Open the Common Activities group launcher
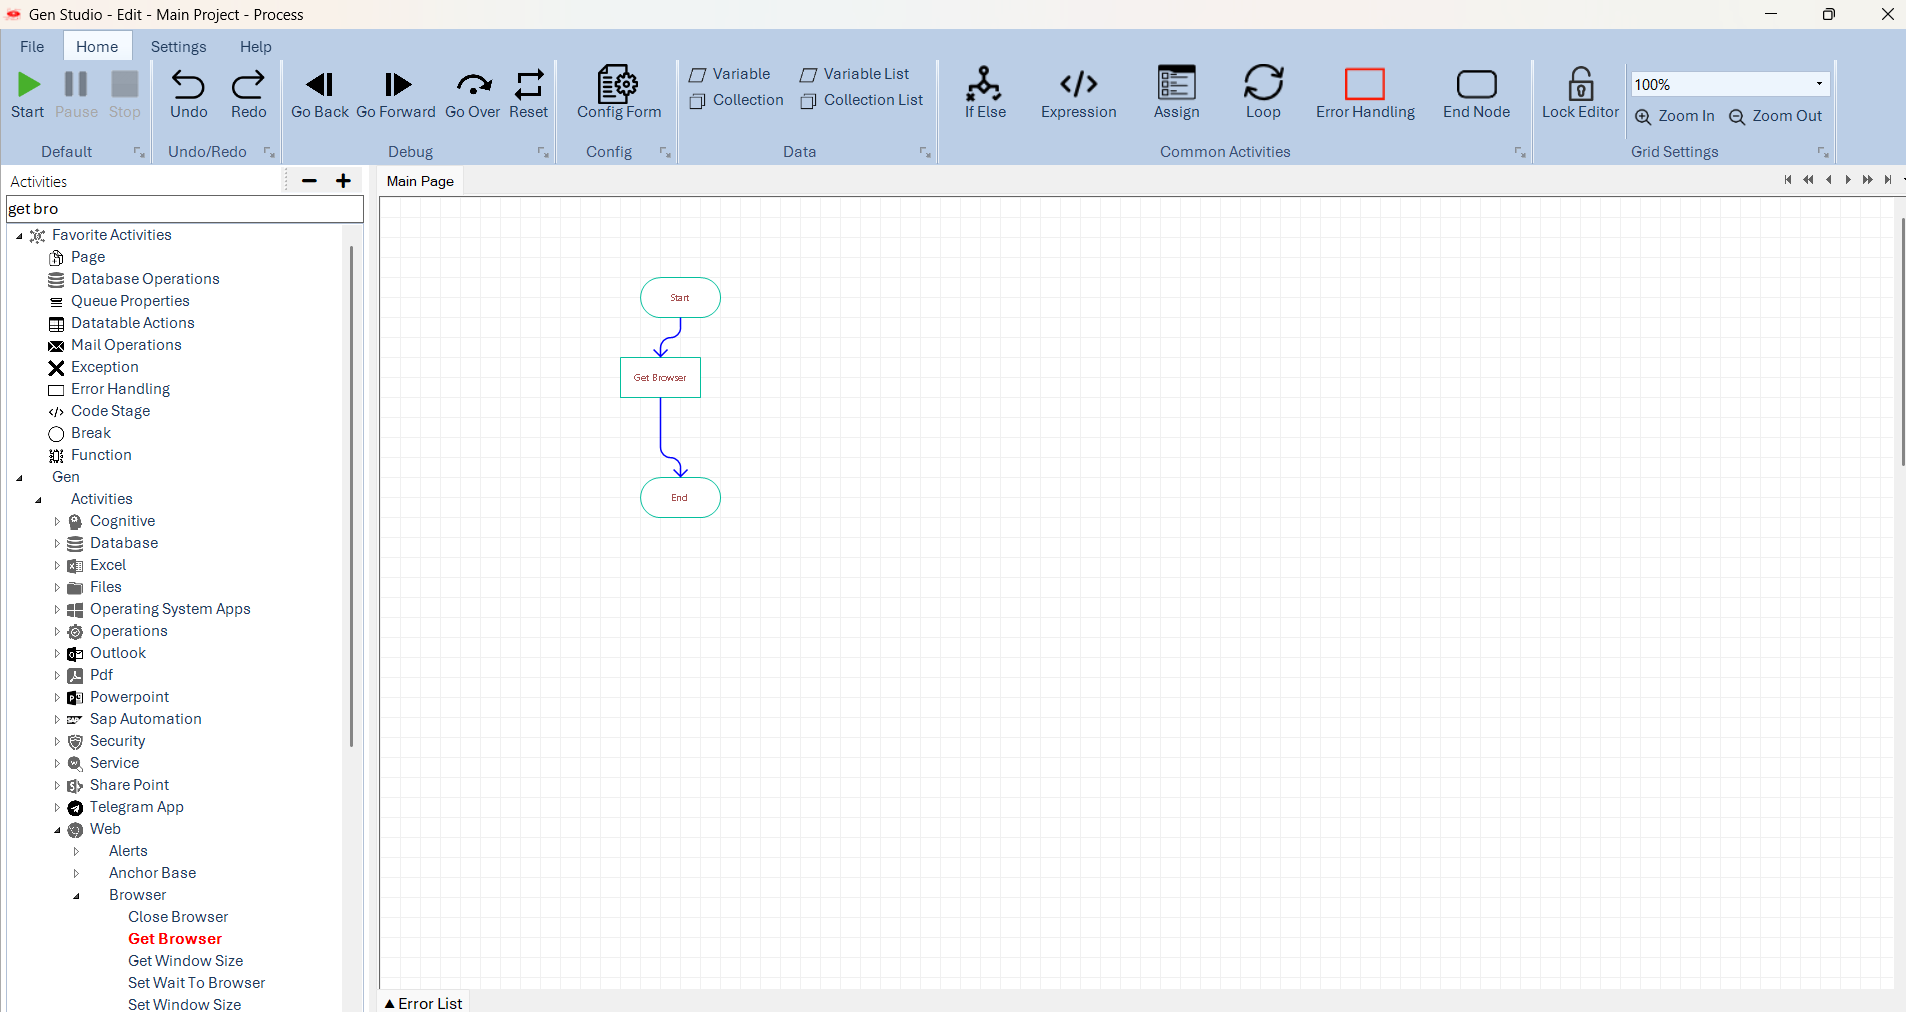The image size is (1906, 1012). click(1520, 152)
